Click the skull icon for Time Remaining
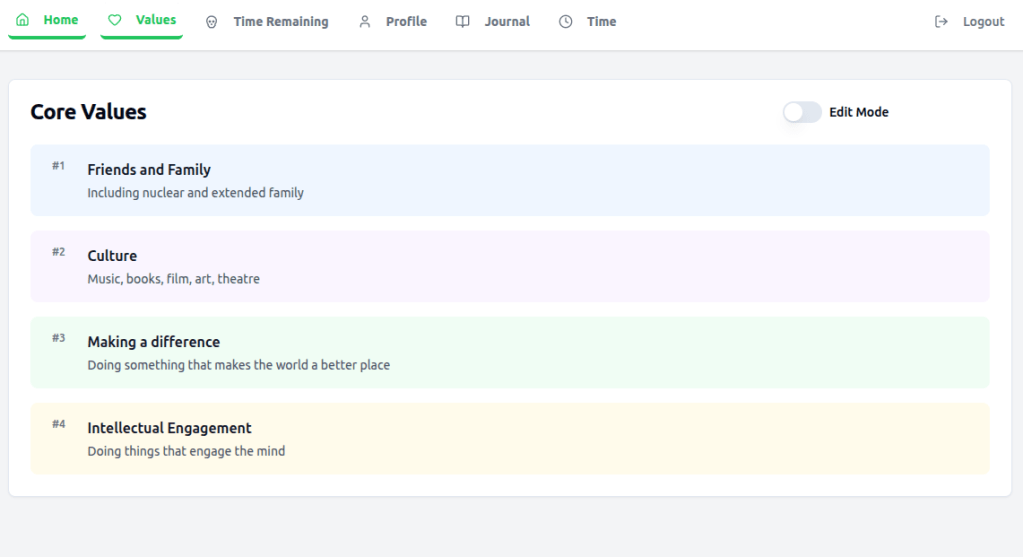 click(211, 22)
